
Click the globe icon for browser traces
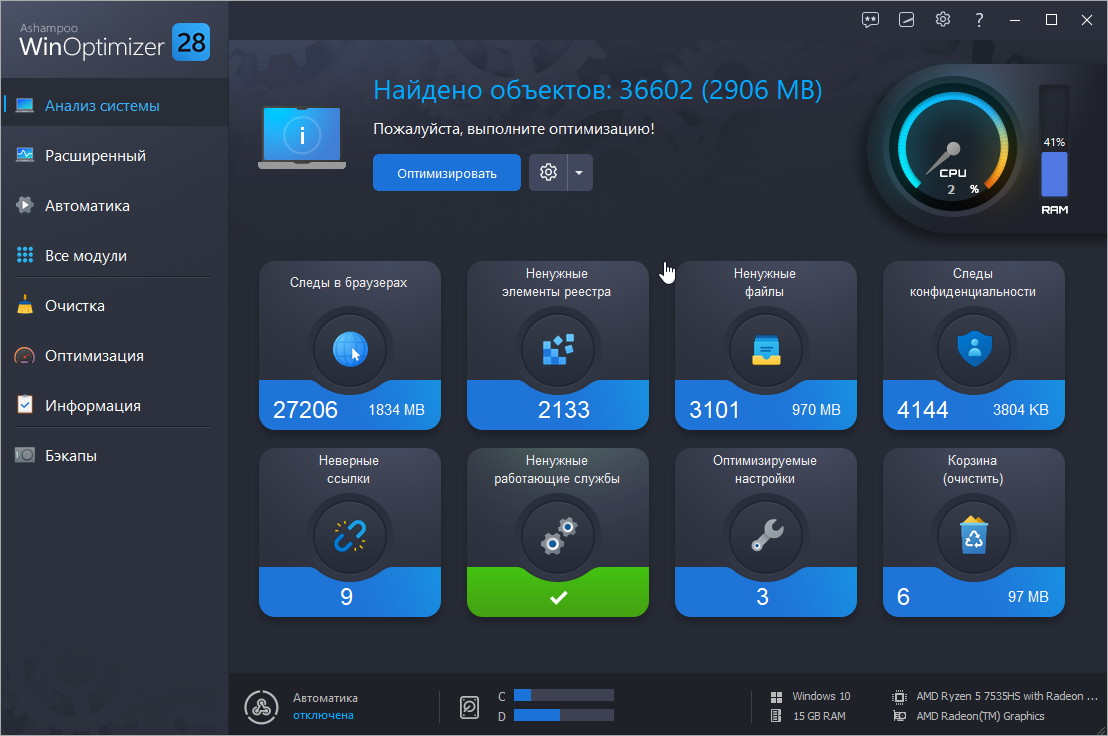[350, 350]
